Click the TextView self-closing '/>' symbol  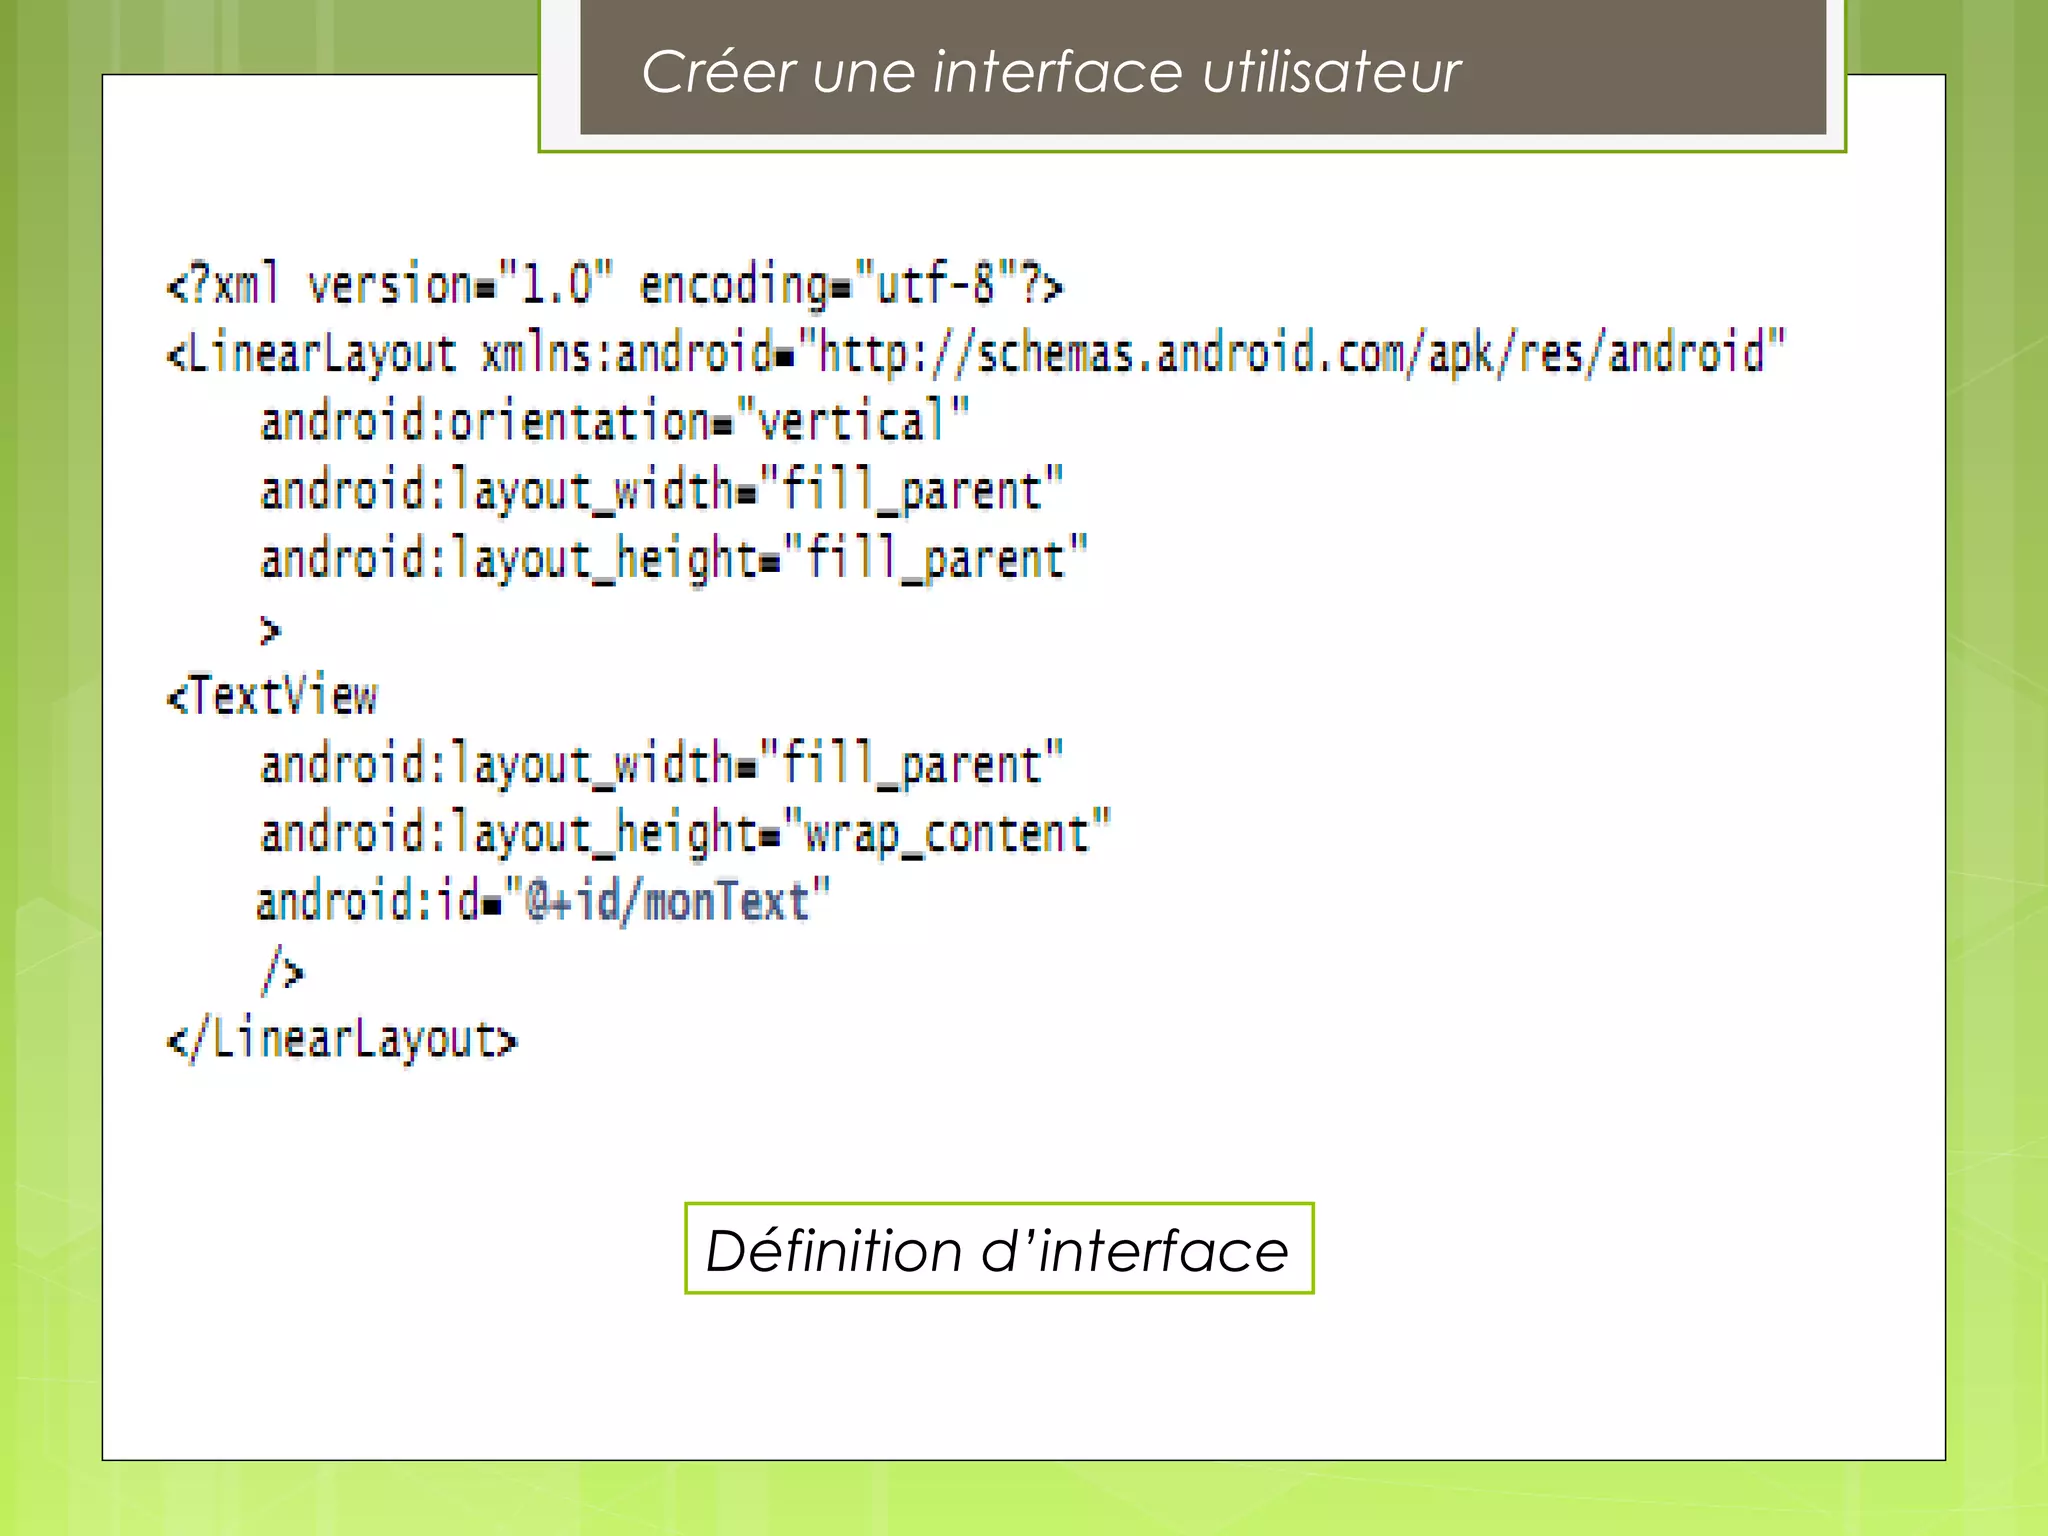click(282, 971)
